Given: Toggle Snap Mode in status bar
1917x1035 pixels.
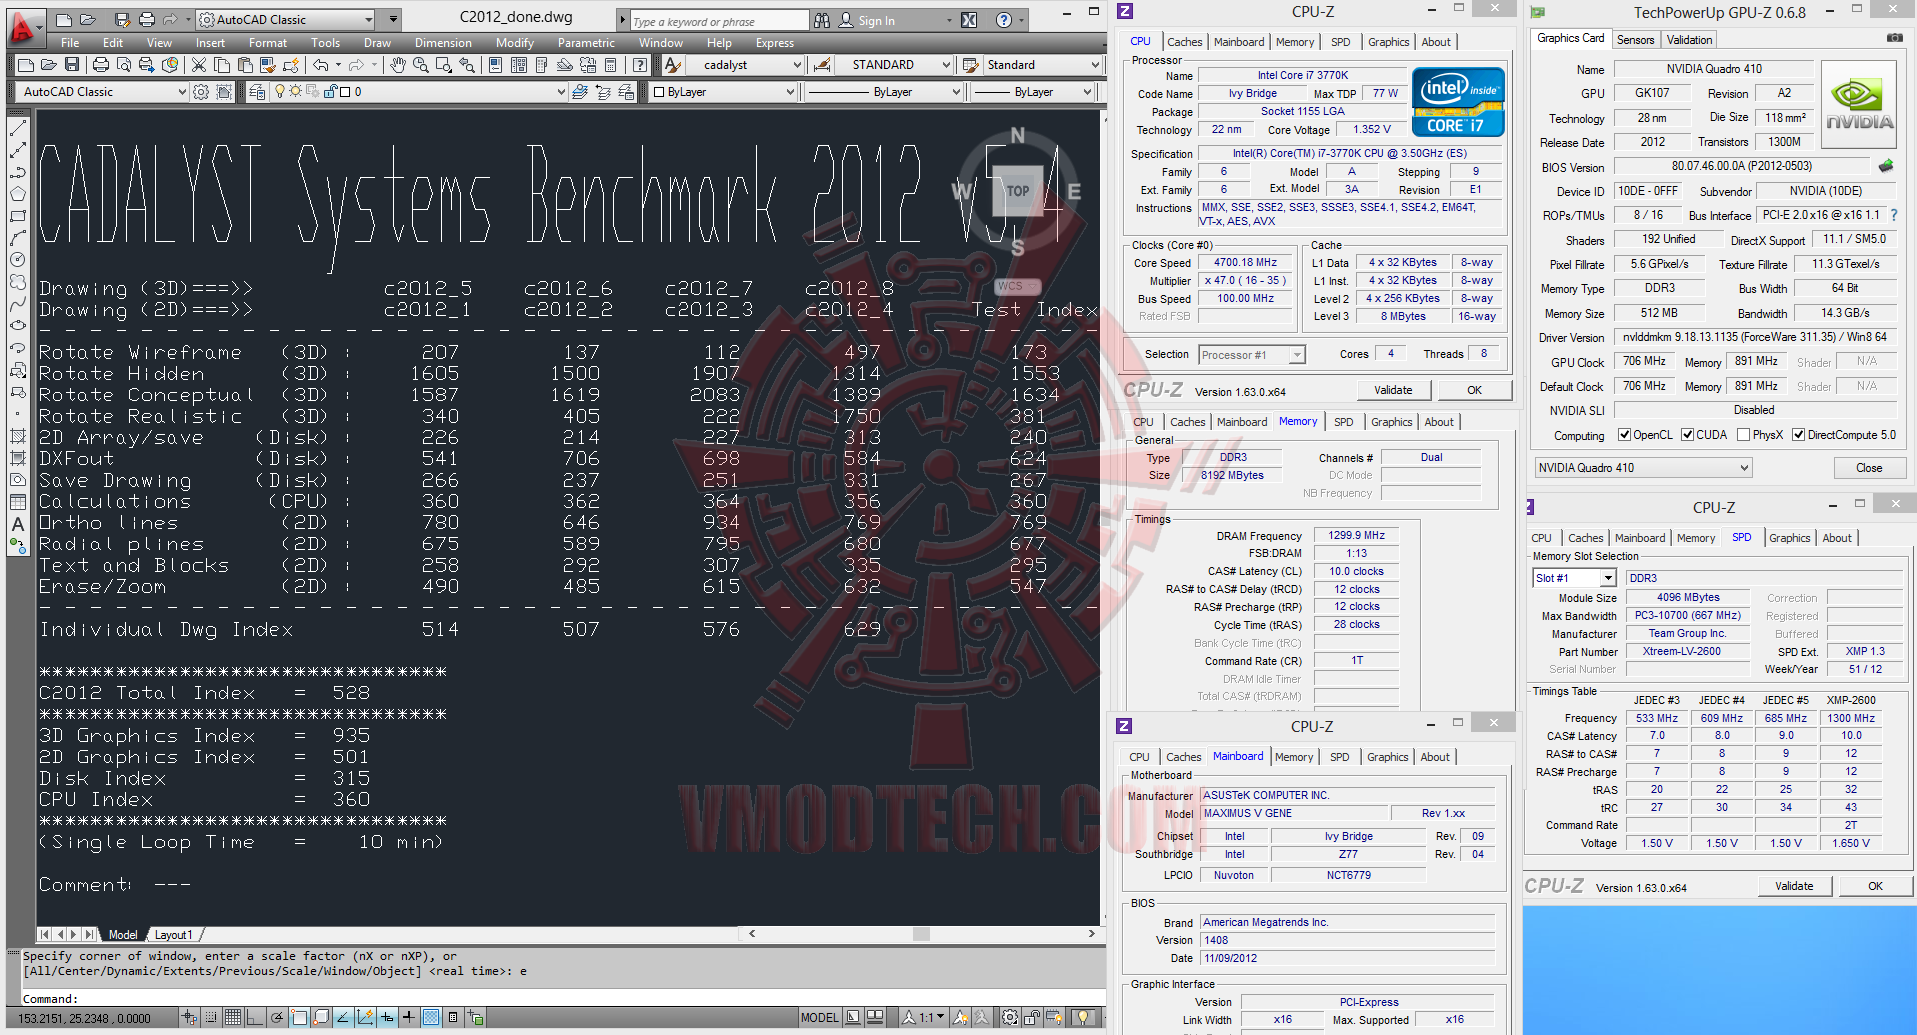Looking at the screenshot, I should (x=211, y=1018).
